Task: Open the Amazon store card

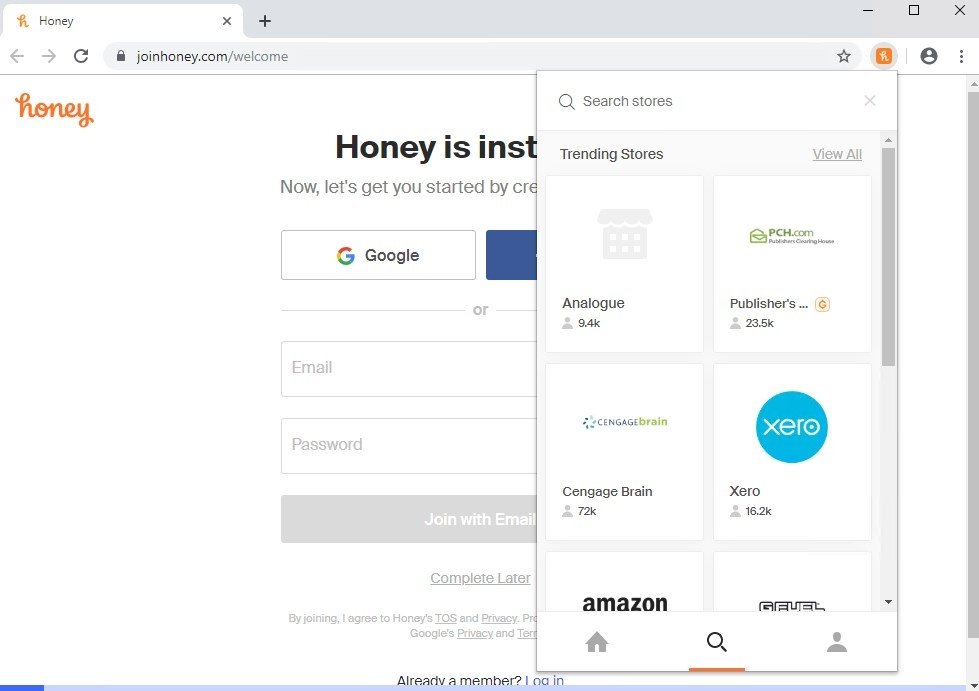Action: 624,582
